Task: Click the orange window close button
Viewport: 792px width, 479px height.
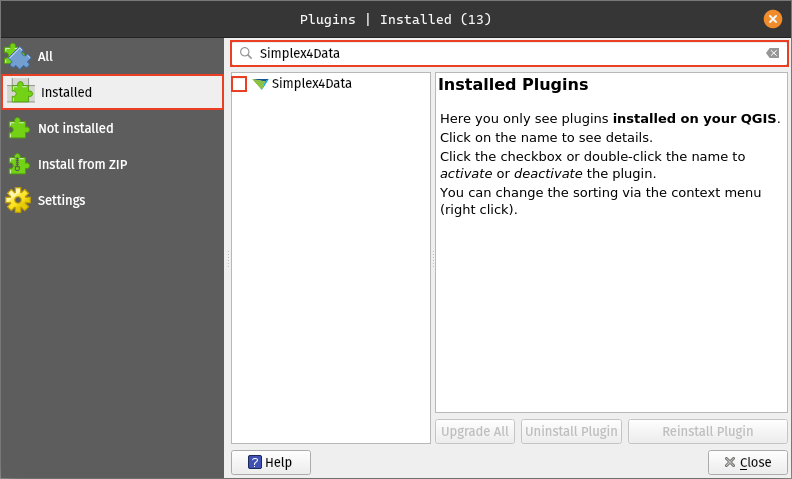Action: coord(772,19)
